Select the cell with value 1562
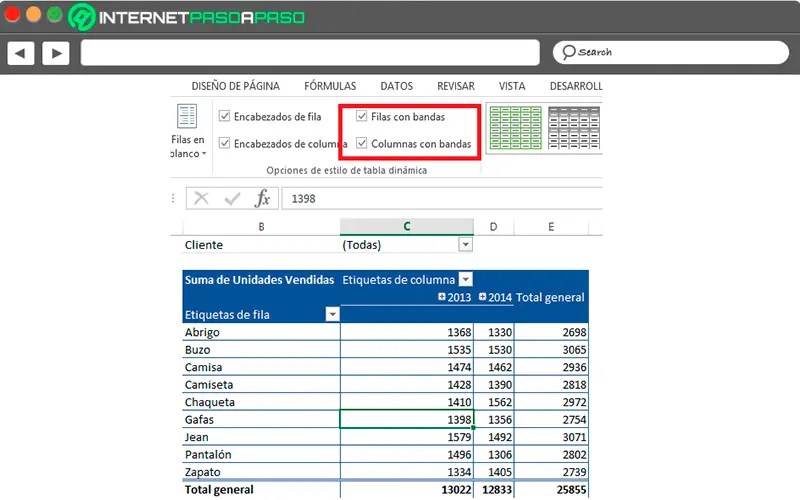 tap(494, 402)
